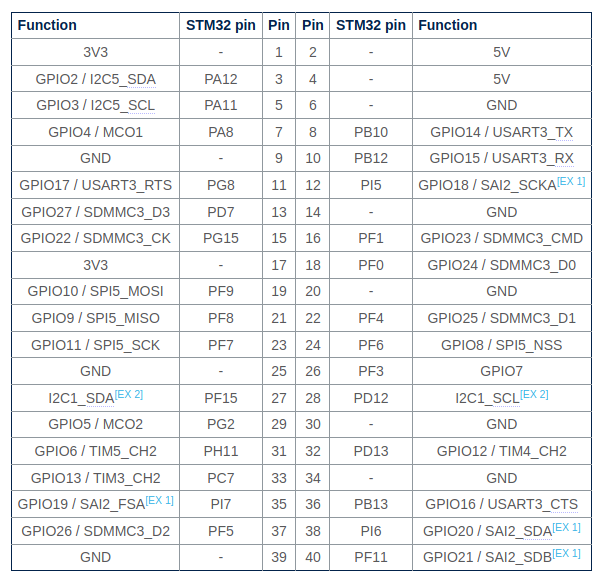Select the GPIO23 / SDMMC3_CMD function cell
Screen dimensions: 602x581
[502, 238]
